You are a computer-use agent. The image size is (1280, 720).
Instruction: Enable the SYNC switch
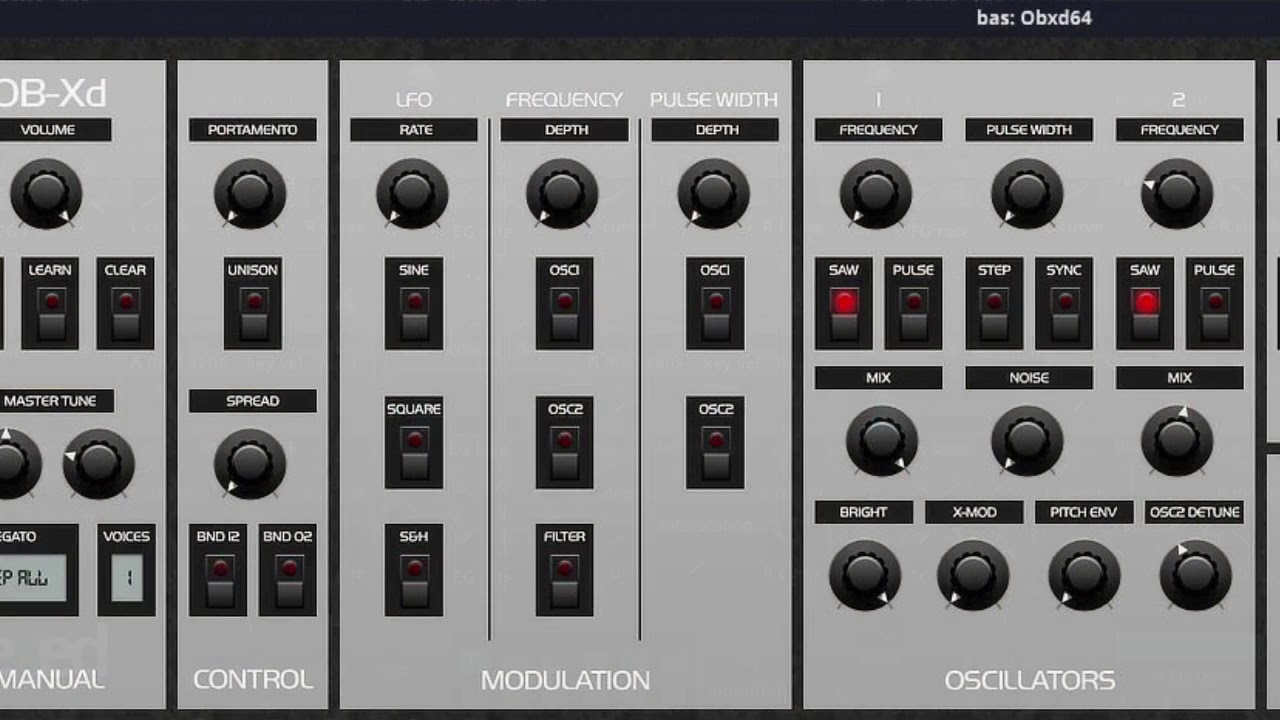pos(1064,314)
